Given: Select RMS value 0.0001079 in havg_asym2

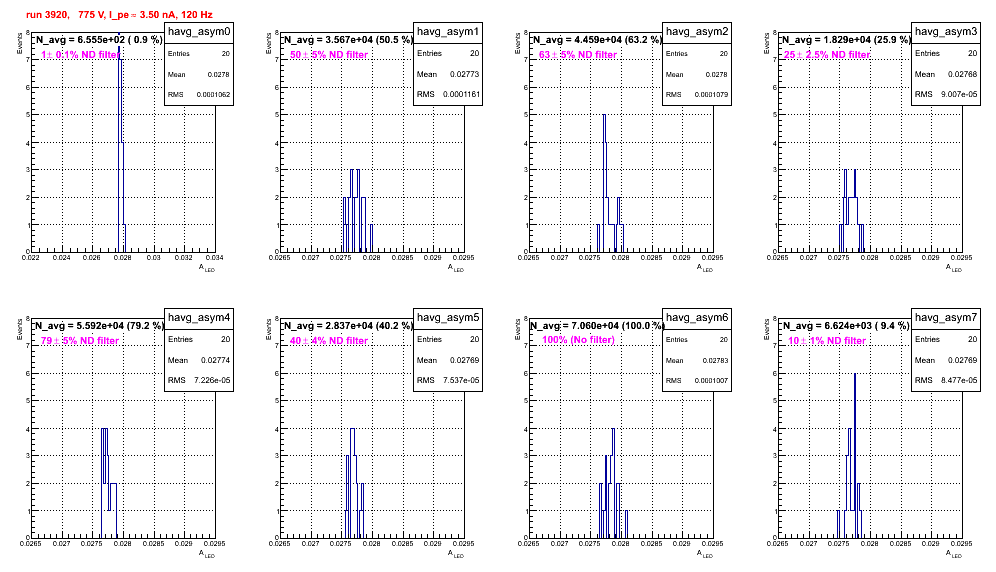Looking at the screenshot, I should (x=711, y=95).
